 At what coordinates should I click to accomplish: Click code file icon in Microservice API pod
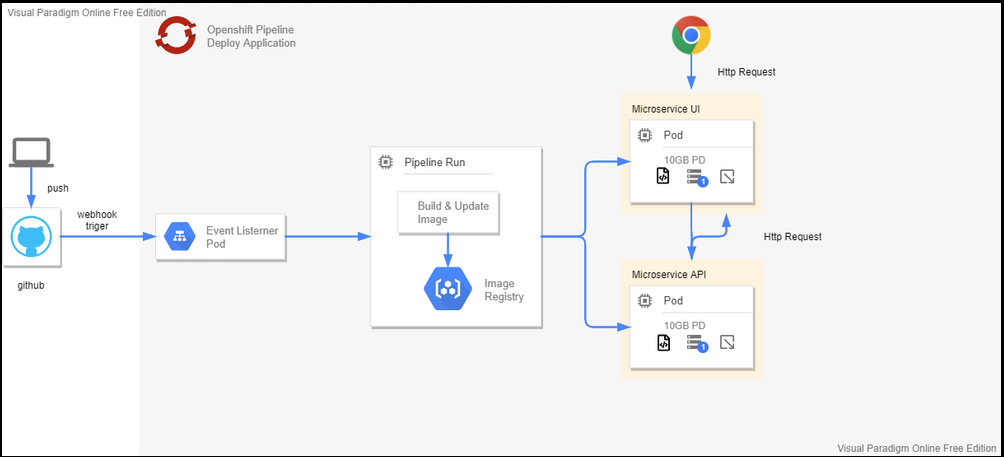coord(662,343)
